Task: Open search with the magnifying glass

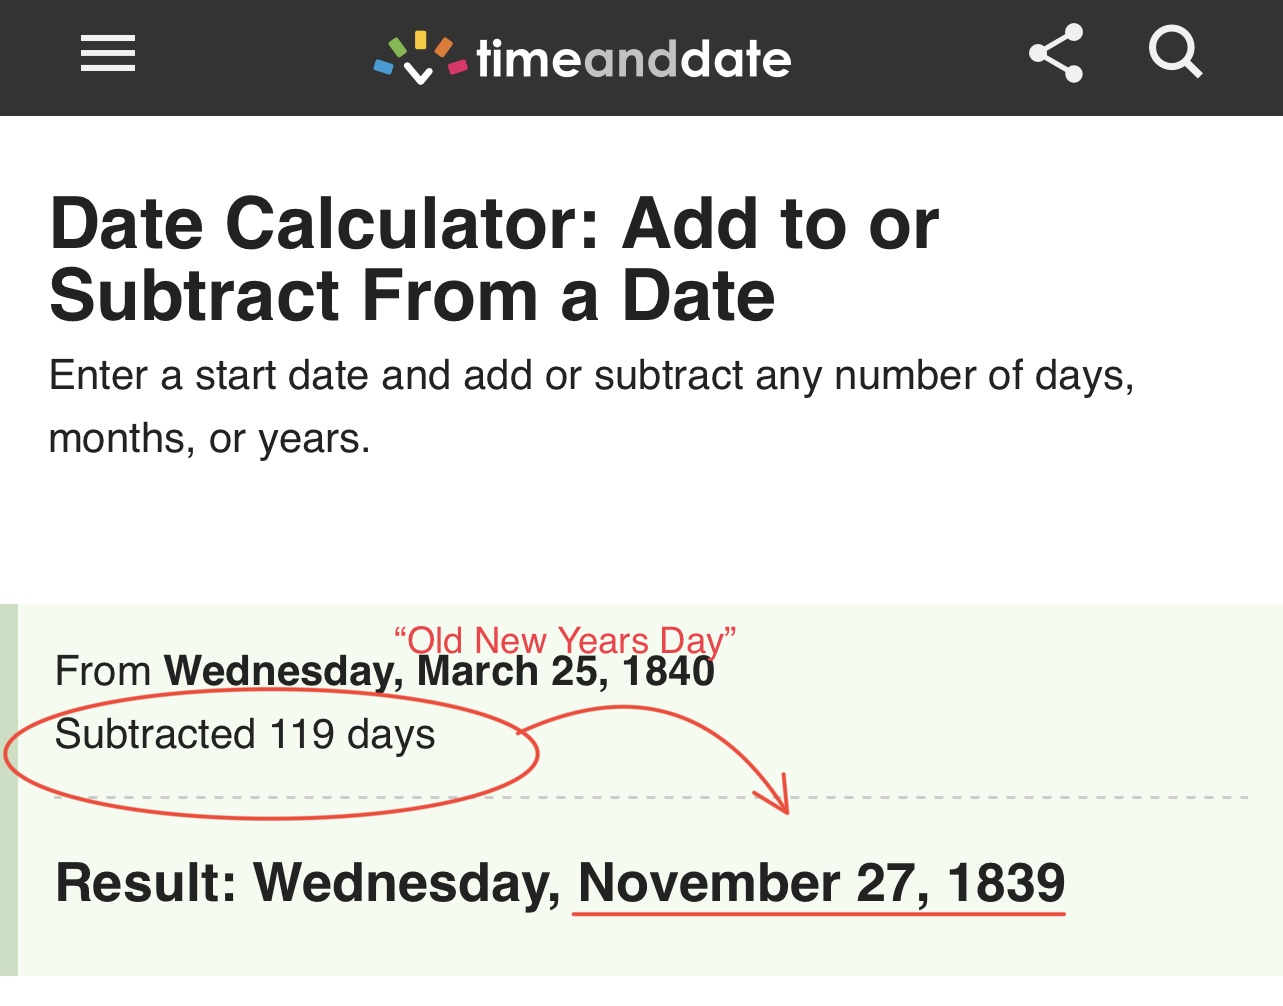Action: [x=1174, y=52]
